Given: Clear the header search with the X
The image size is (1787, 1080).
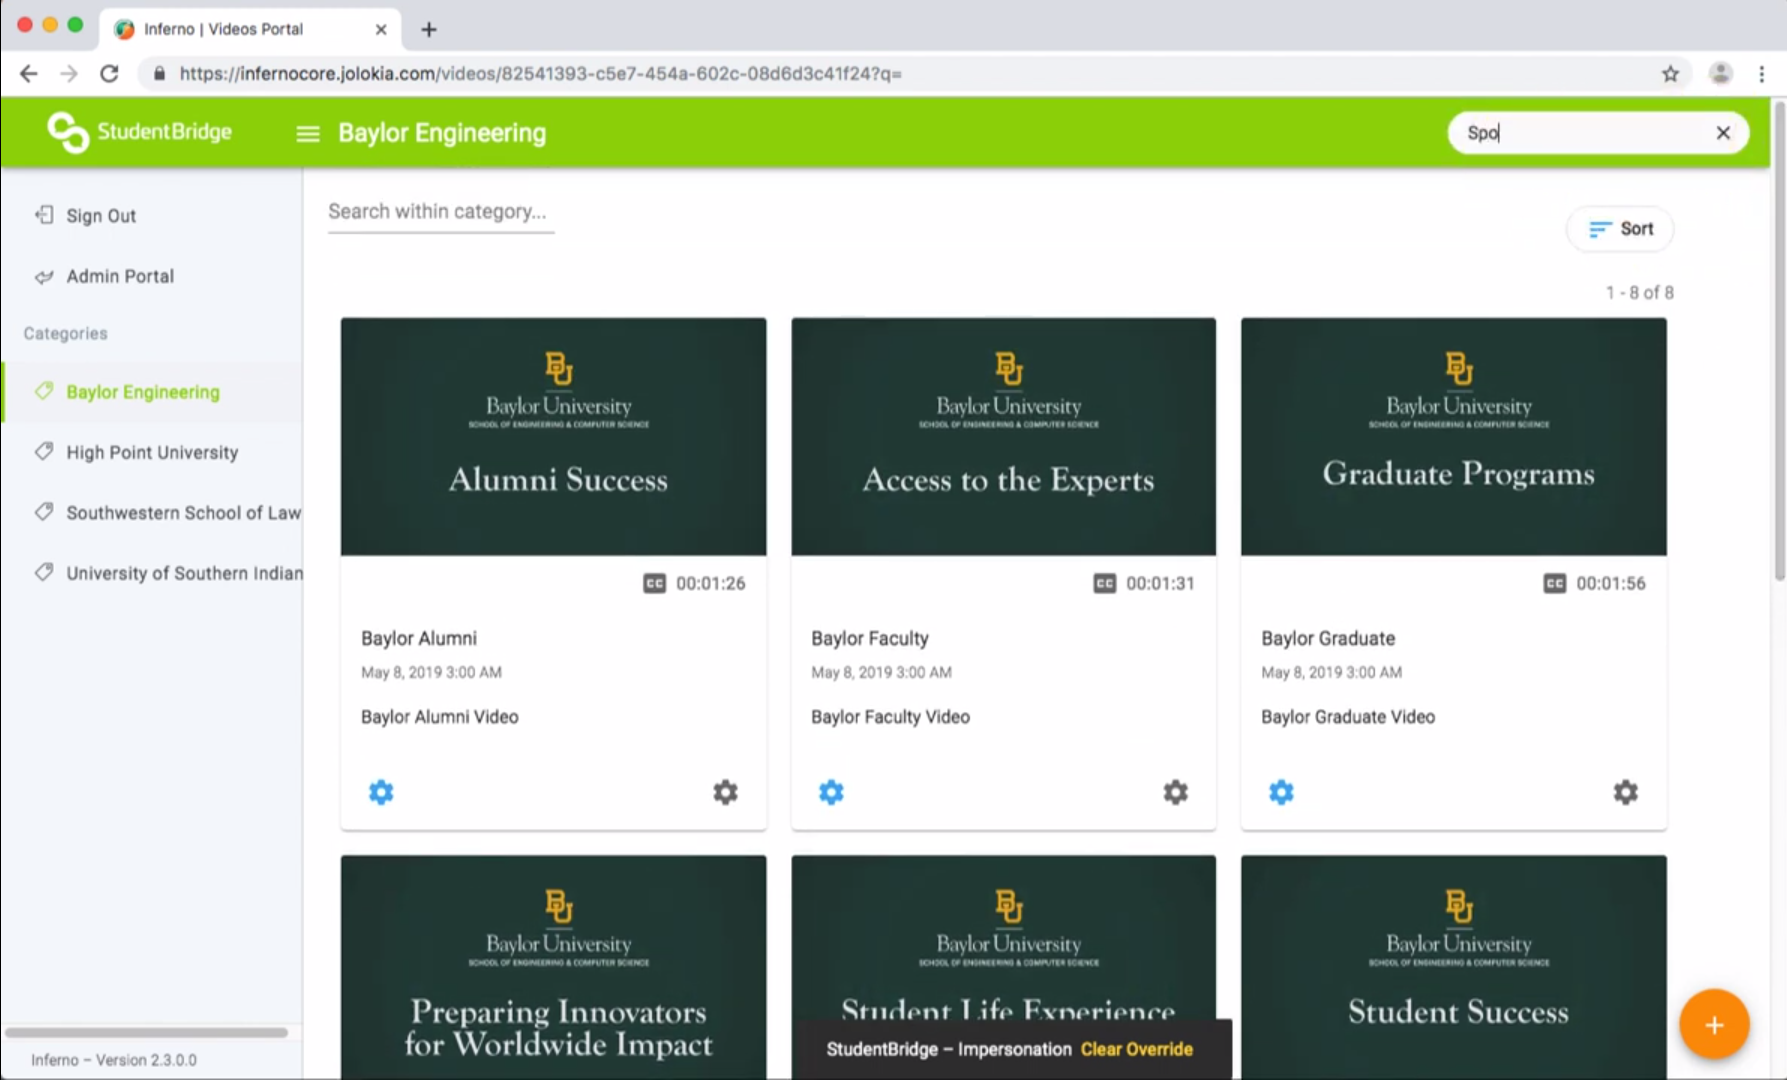Looking at the screenshot, I should click(1723, 133).
